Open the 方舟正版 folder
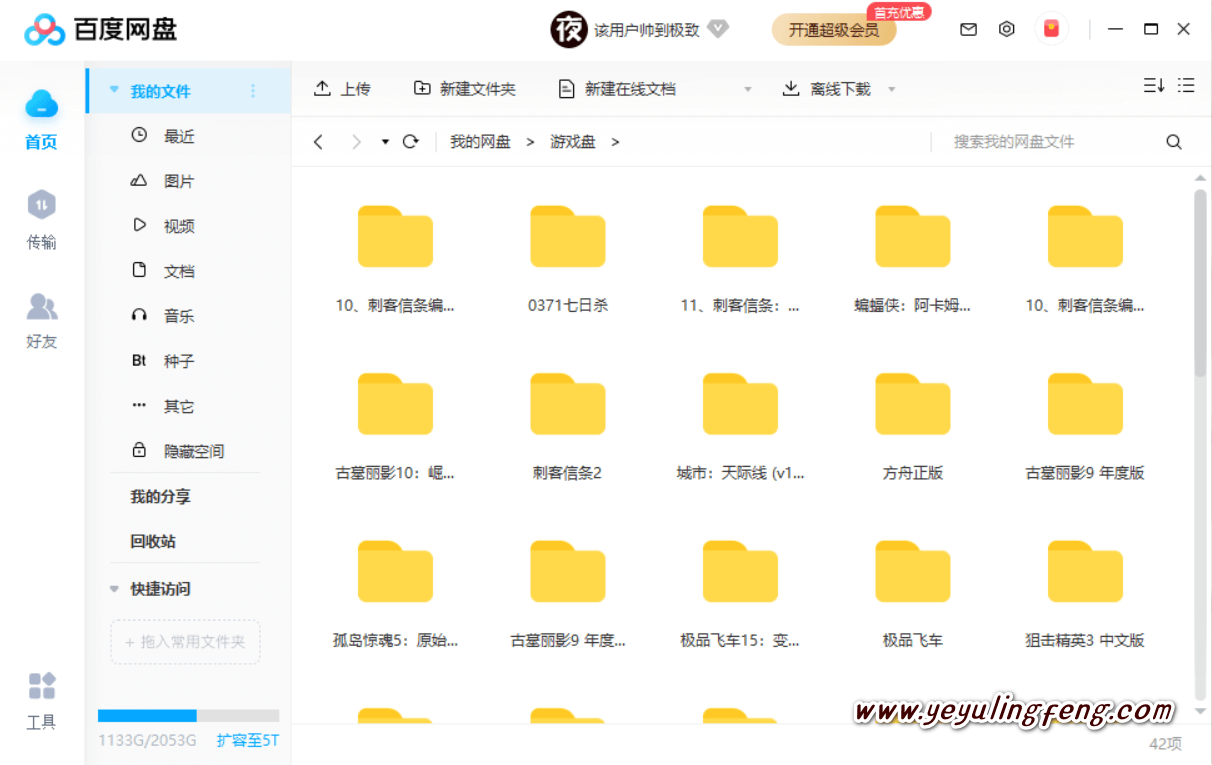This screenshot has width=1212, height=765. click(x=913, y=427)
